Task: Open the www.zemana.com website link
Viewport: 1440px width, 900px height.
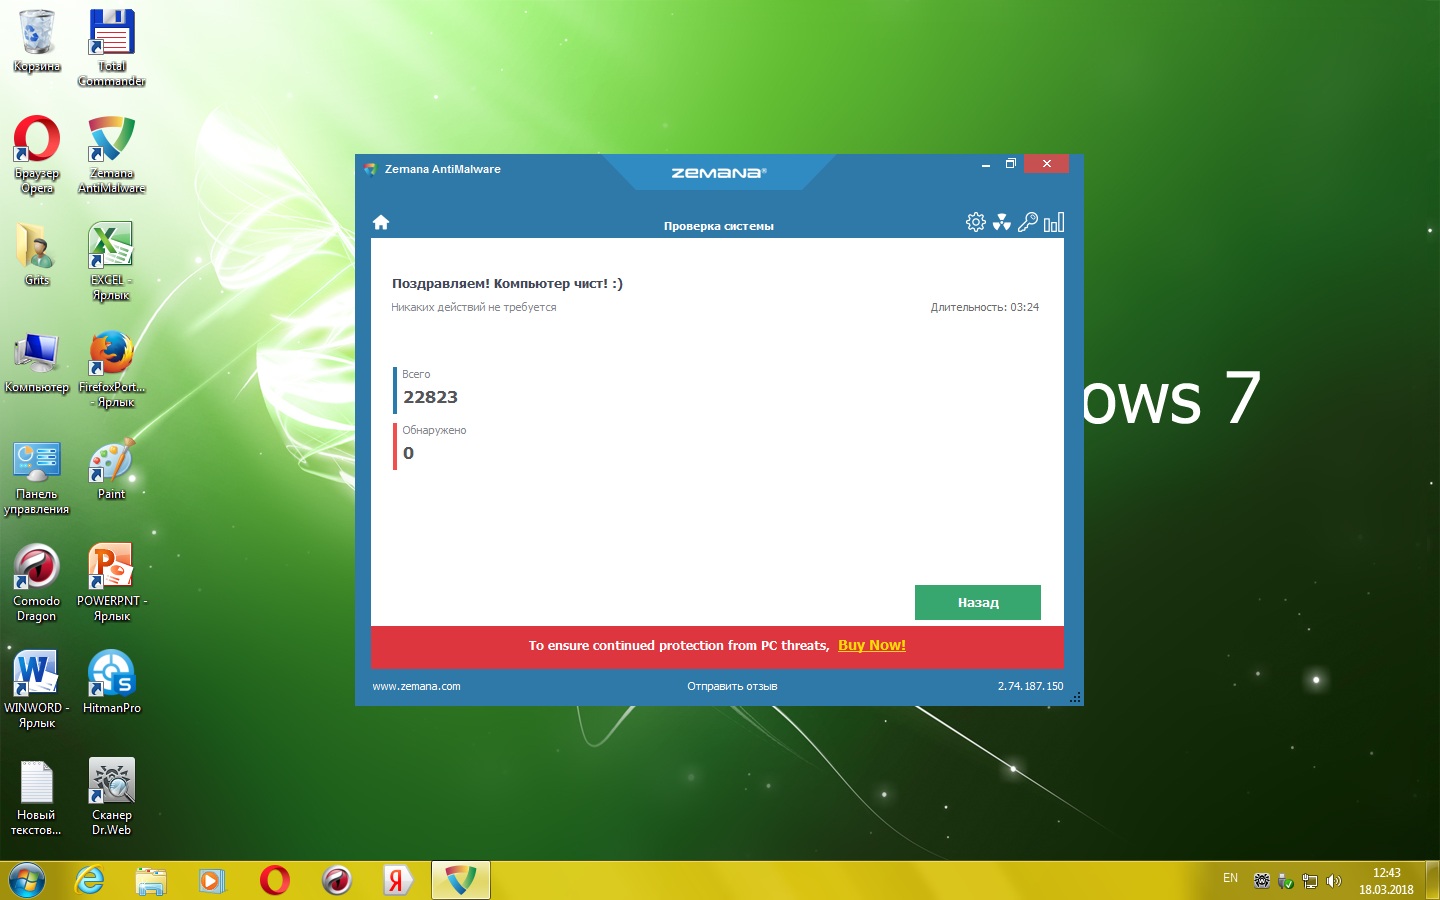Action: 416,686
